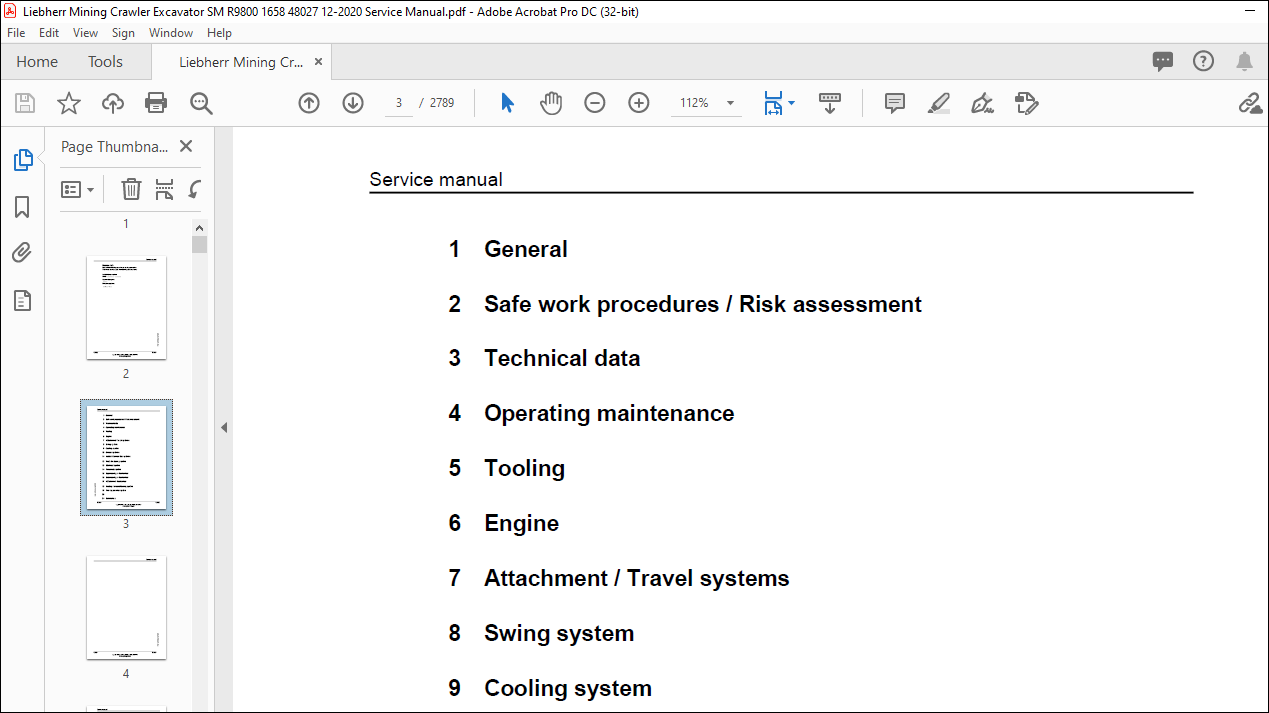Select page 4 thumbnail
The height and width of the screenshot is (713, 1269).
(126, 607)
